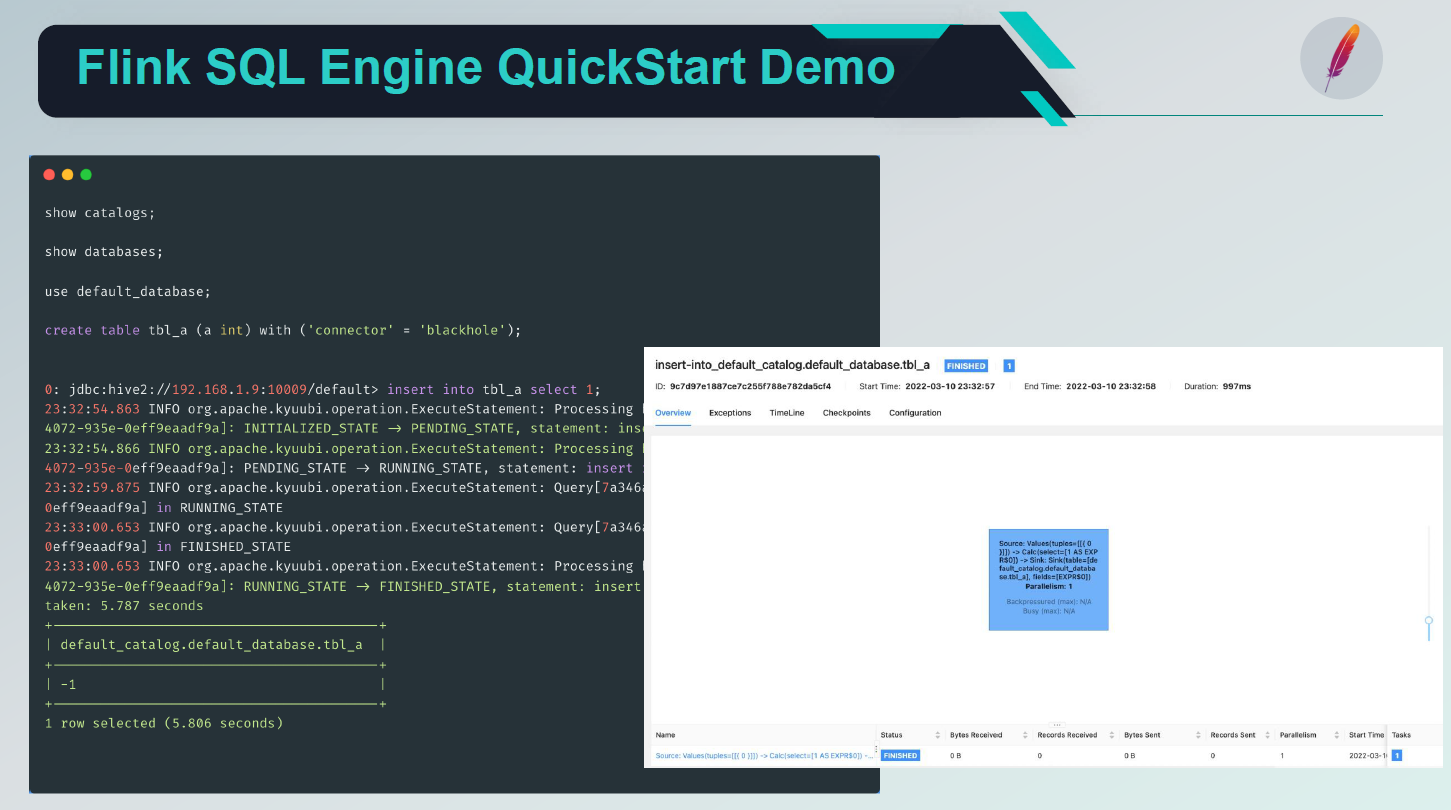Click the blue tasks badge in table row

tap(1397, 755)
